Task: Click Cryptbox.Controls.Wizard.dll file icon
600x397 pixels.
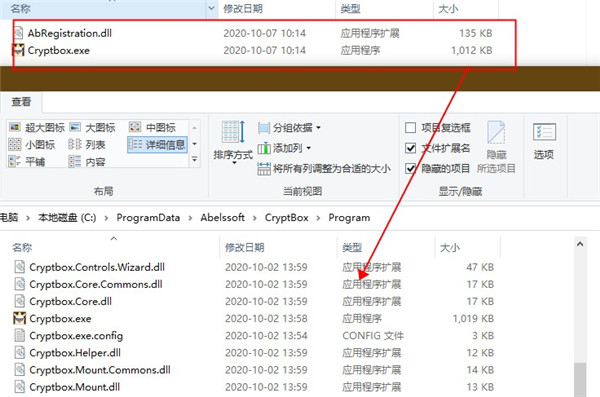Action: (20, 267)
